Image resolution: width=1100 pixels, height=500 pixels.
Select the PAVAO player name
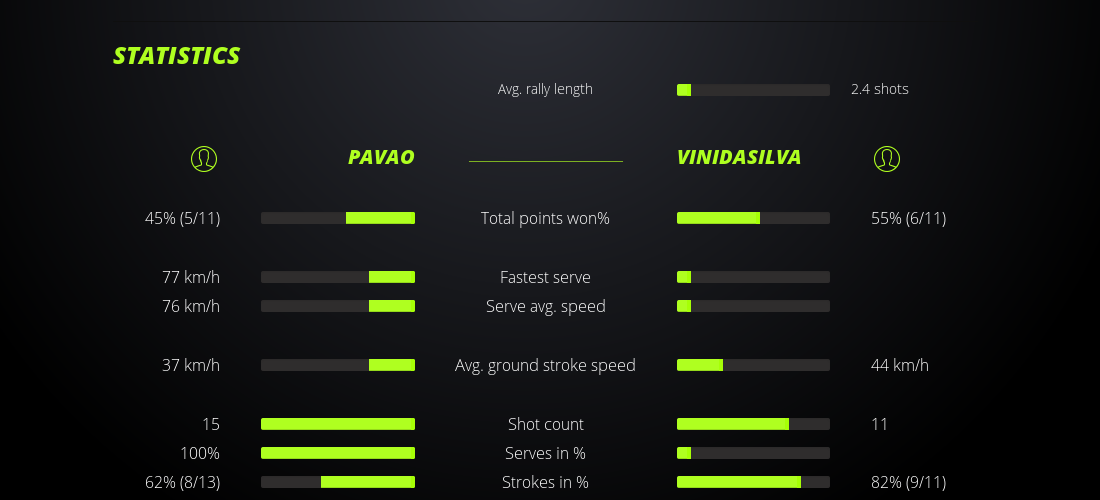click(381, 157)
